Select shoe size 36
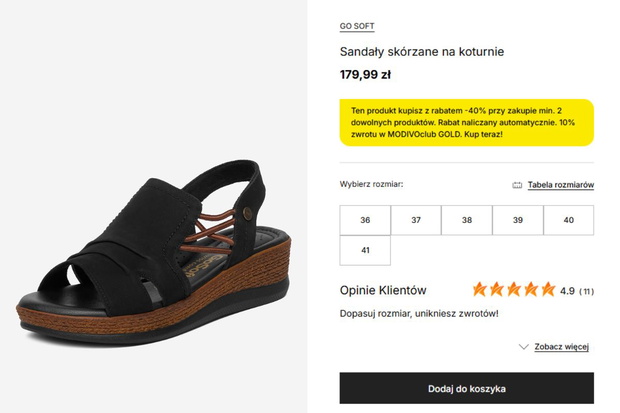The width and height of the screenshot is (620, 413). (x=365, y=220)
